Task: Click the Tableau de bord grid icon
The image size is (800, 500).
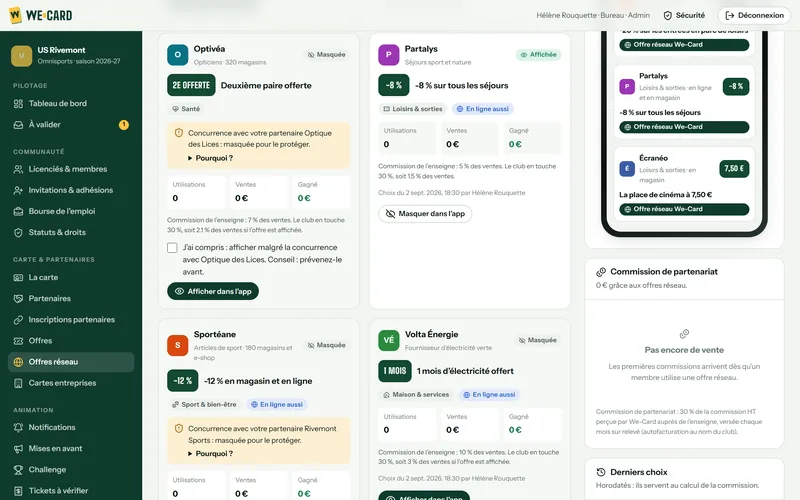Action: [18, 104]
